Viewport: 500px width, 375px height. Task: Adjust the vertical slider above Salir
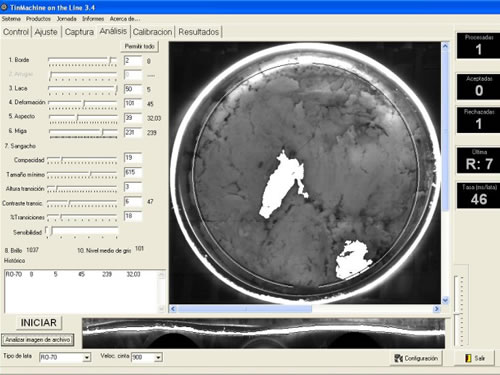pyautogui.click(x=461, y=311)
